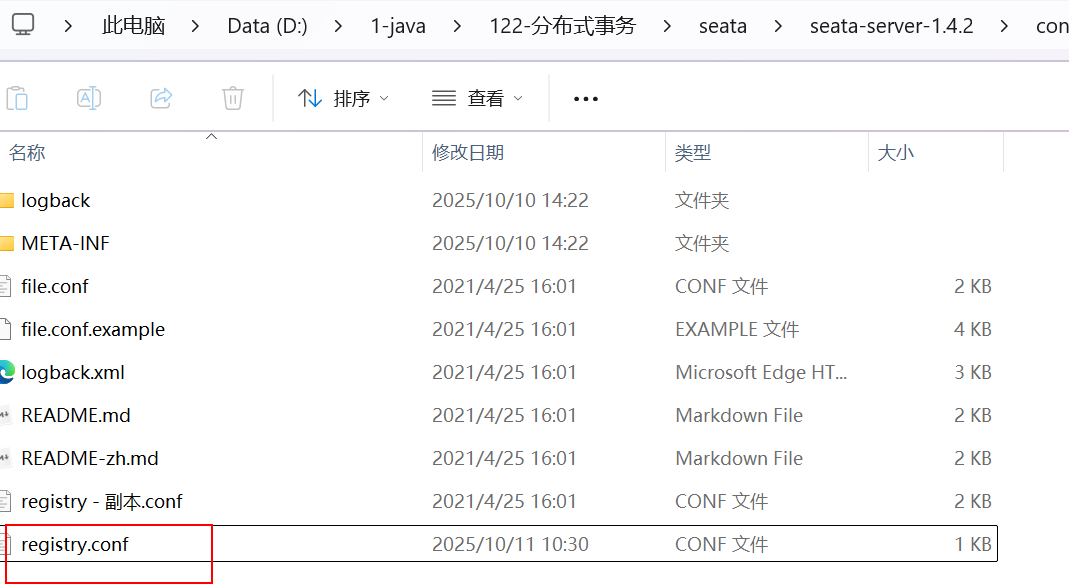
Task: Select the file.conf.example file
Action: tap(93, 330)
